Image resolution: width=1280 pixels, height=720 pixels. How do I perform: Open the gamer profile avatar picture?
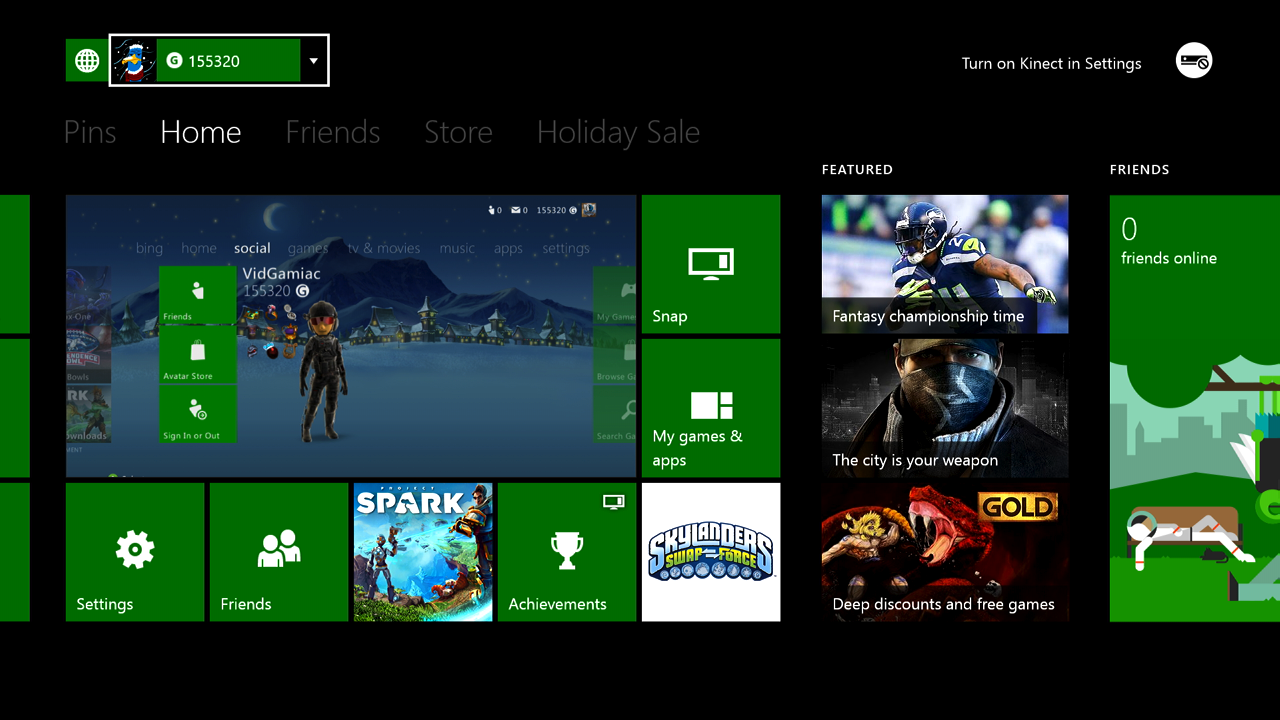[134, 61]
